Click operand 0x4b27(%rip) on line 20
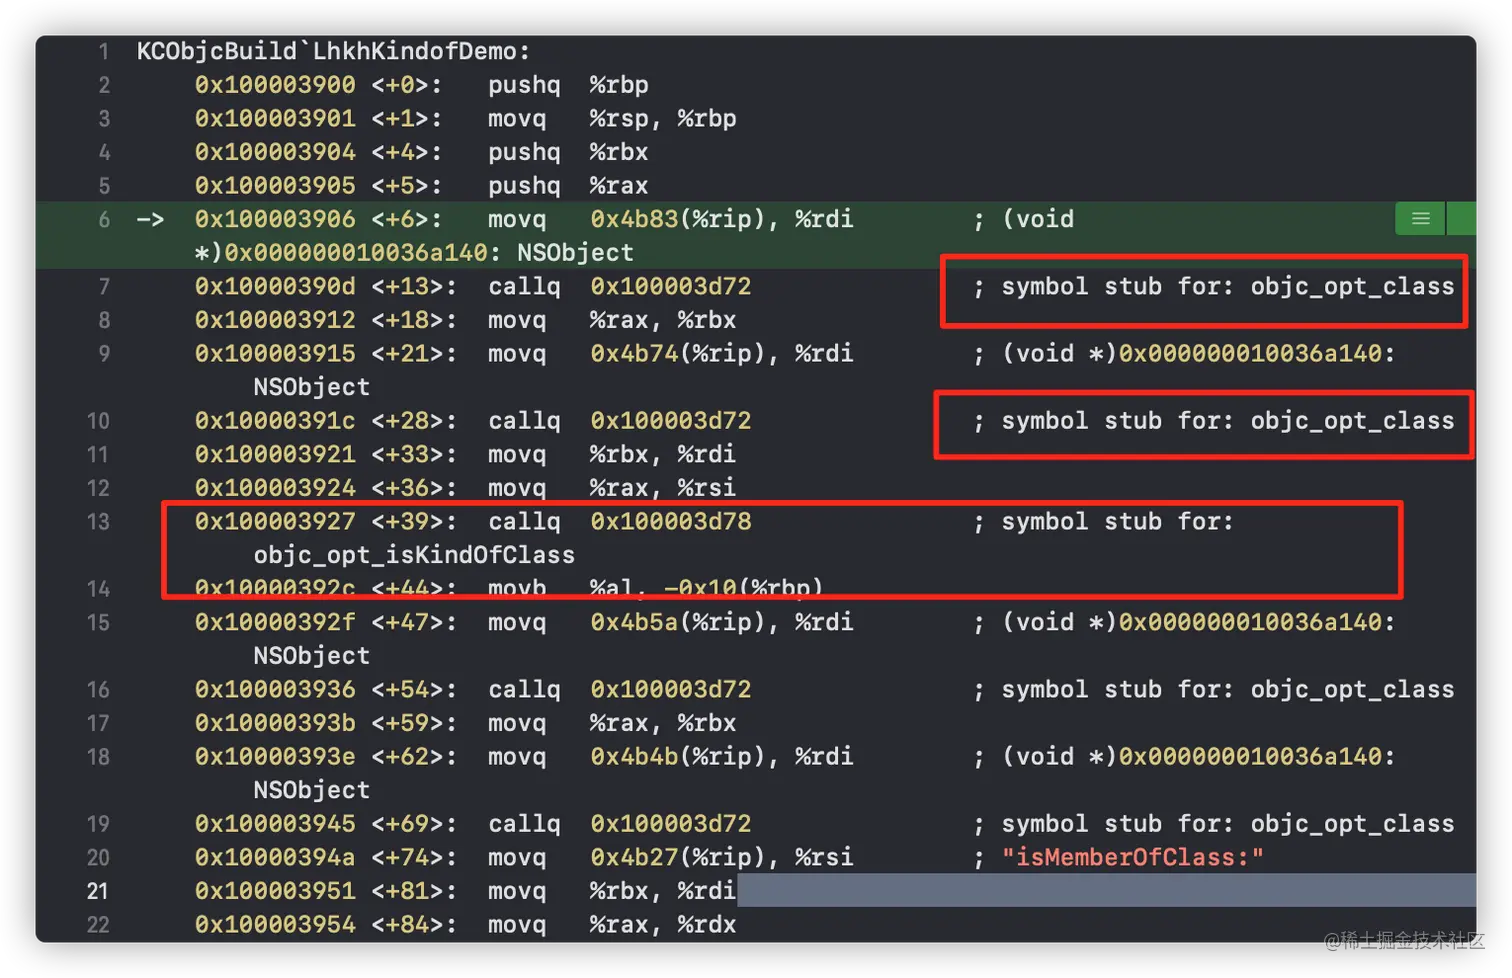The height and width of the screenshot is (978, 1512). tap(684, 857)
